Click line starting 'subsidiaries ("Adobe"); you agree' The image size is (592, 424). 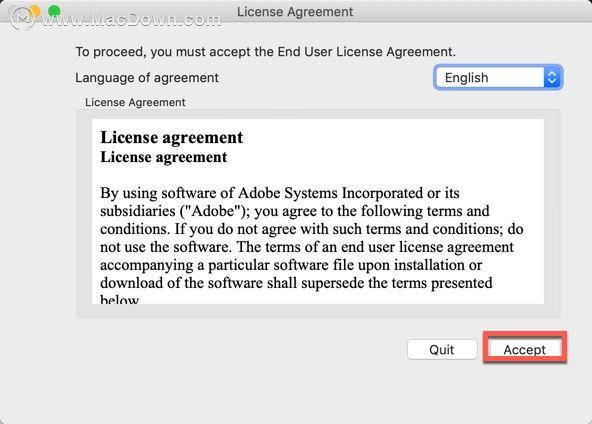[295, 211]
